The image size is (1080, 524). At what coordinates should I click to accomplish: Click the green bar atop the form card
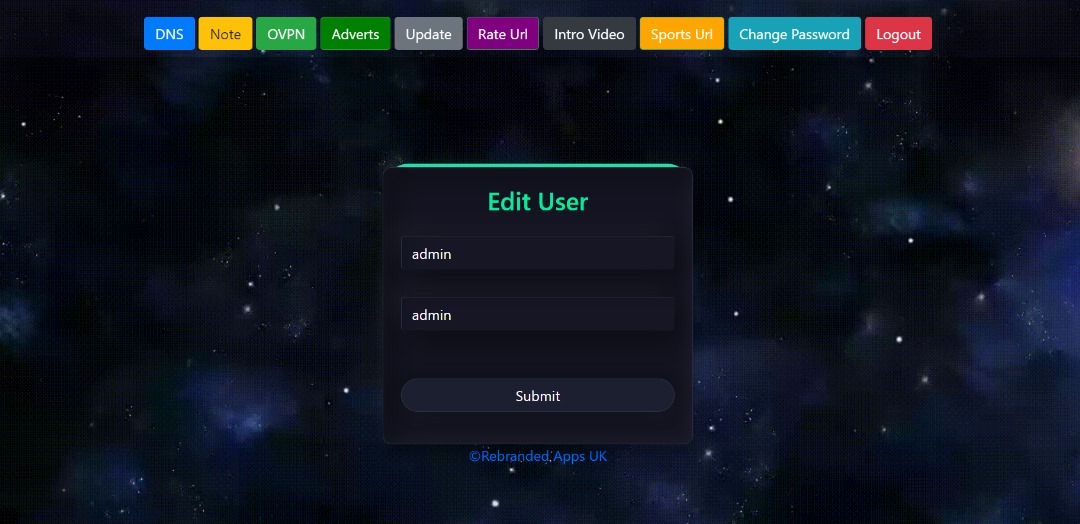[537, 166]
